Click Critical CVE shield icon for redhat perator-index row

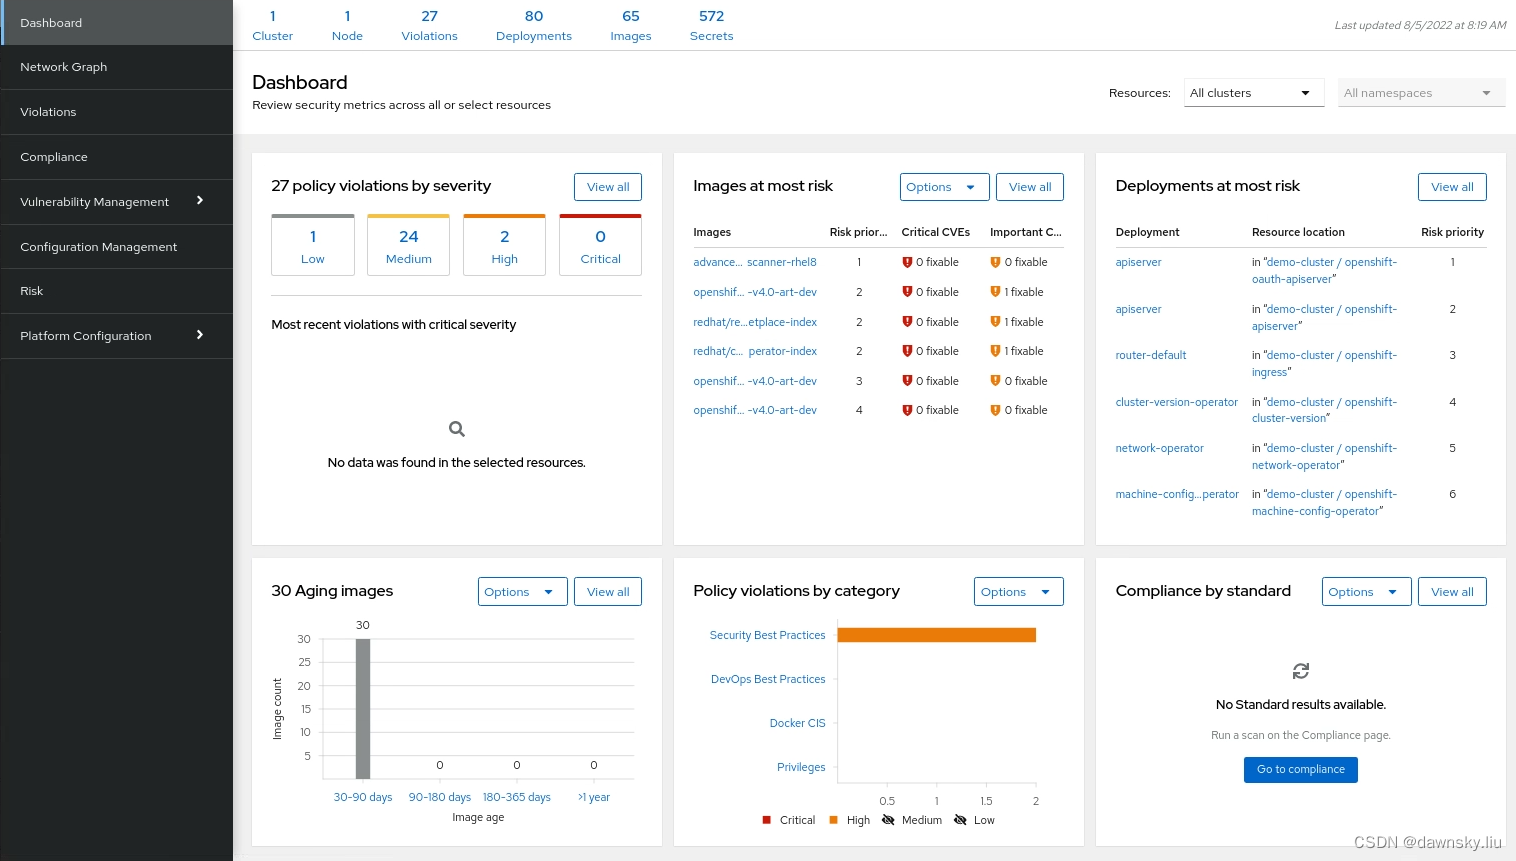907,351
